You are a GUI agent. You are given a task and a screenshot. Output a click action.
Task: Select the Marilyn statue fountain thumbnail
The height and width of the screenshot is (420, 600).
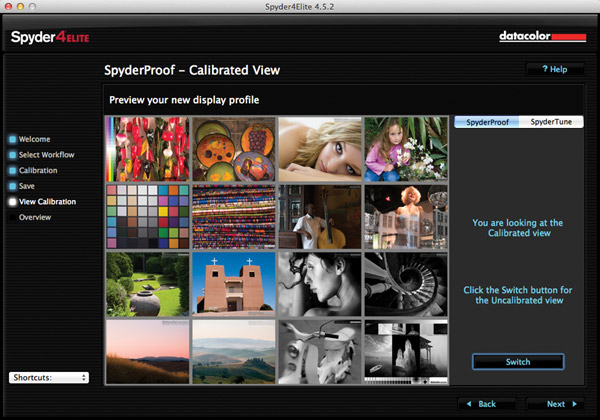(406, 217)
